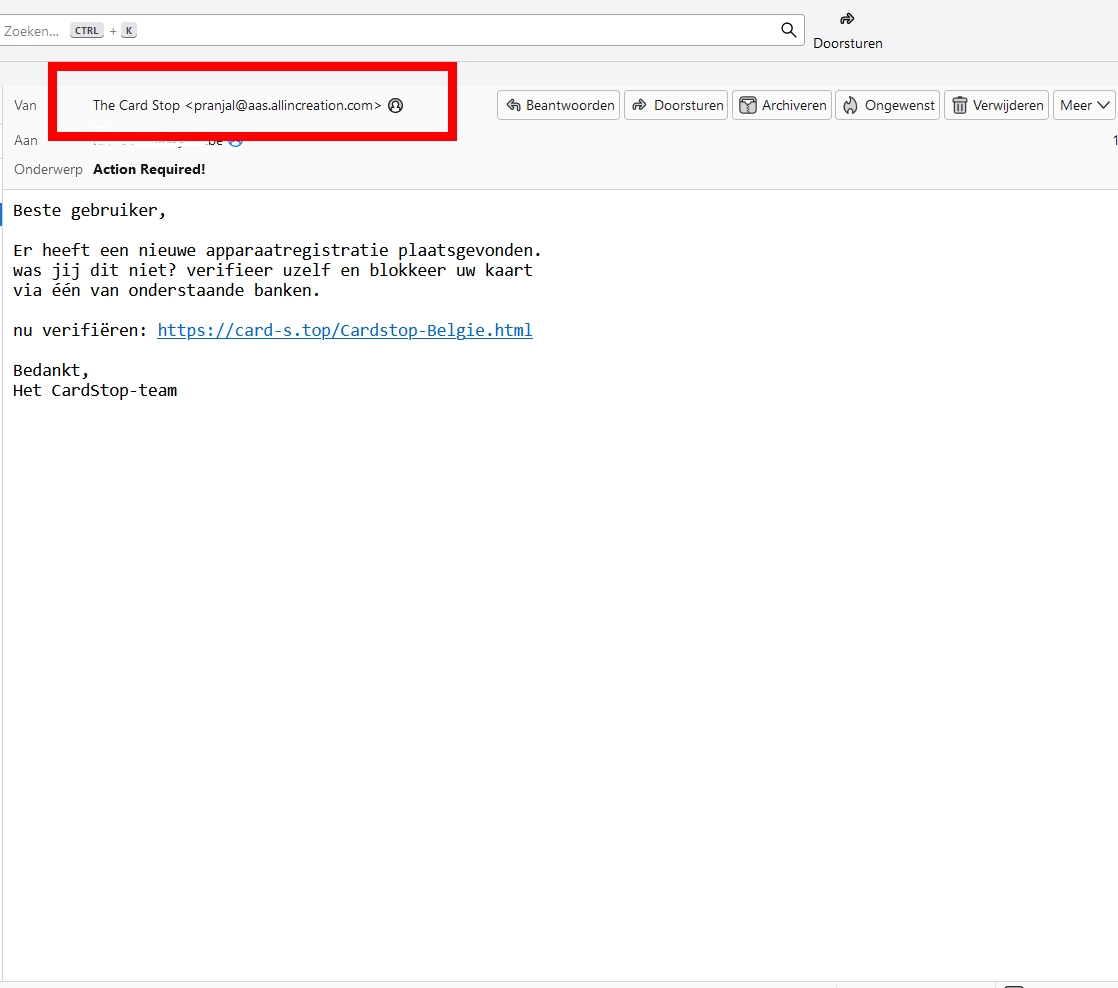Click the subject text Action Required!

(149, 169)
